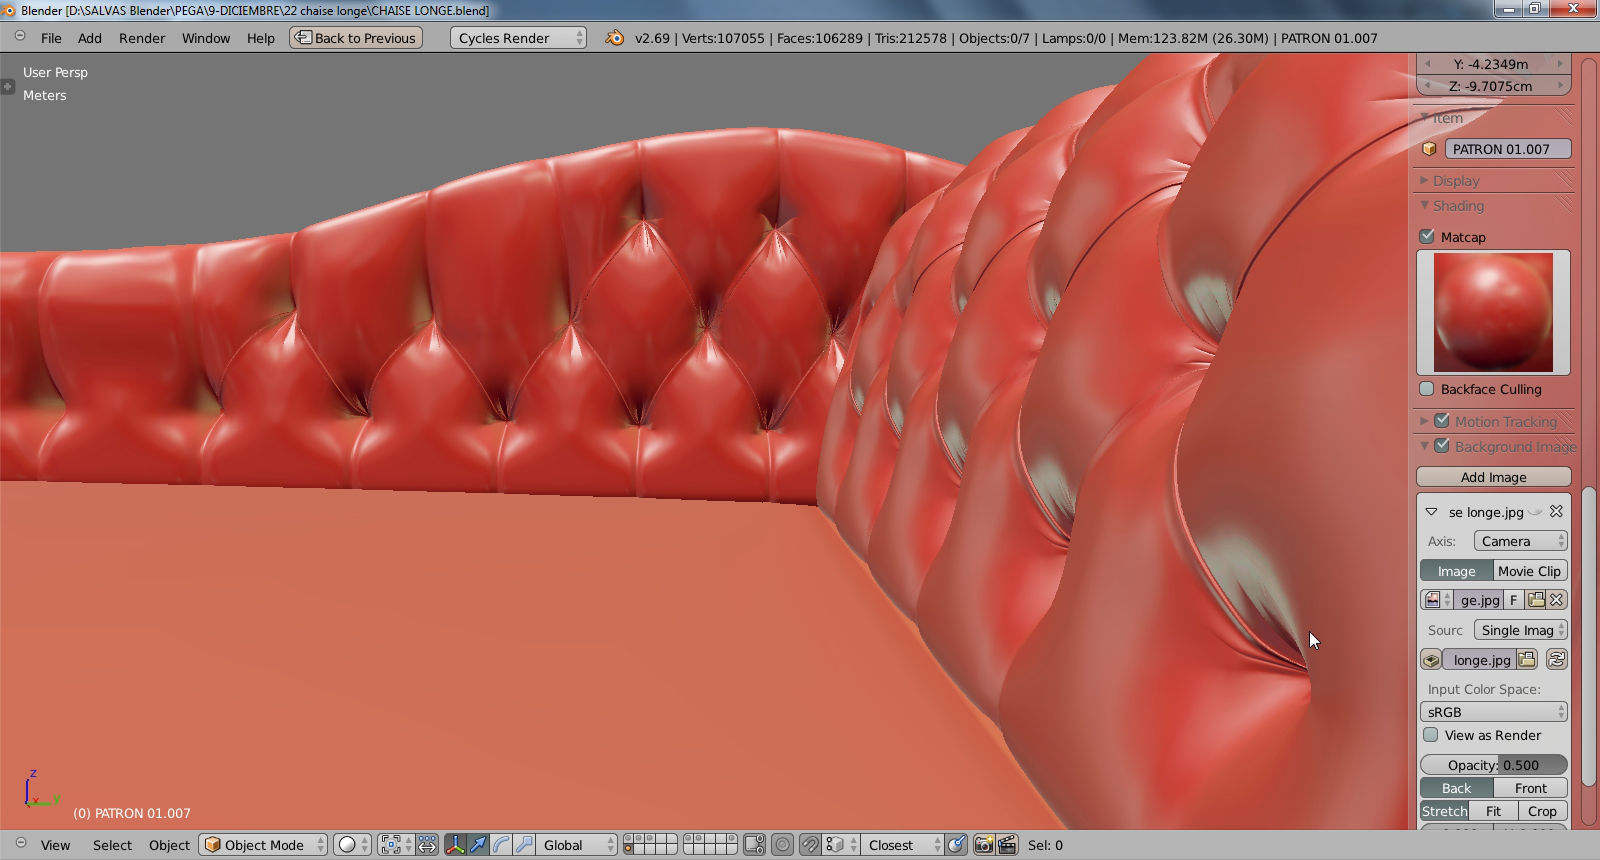Collapse the se longe.jpg background image entry
The image size is (1600, 860).
1431,512
